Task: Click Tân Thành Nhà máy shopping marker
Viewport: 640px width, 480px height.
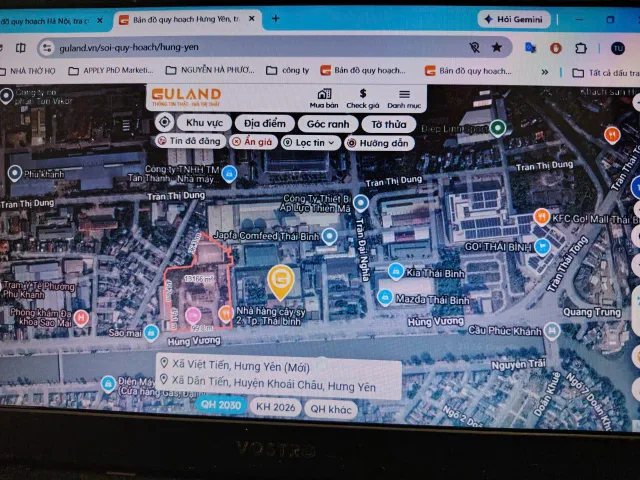Action: [x=229, y=174]
